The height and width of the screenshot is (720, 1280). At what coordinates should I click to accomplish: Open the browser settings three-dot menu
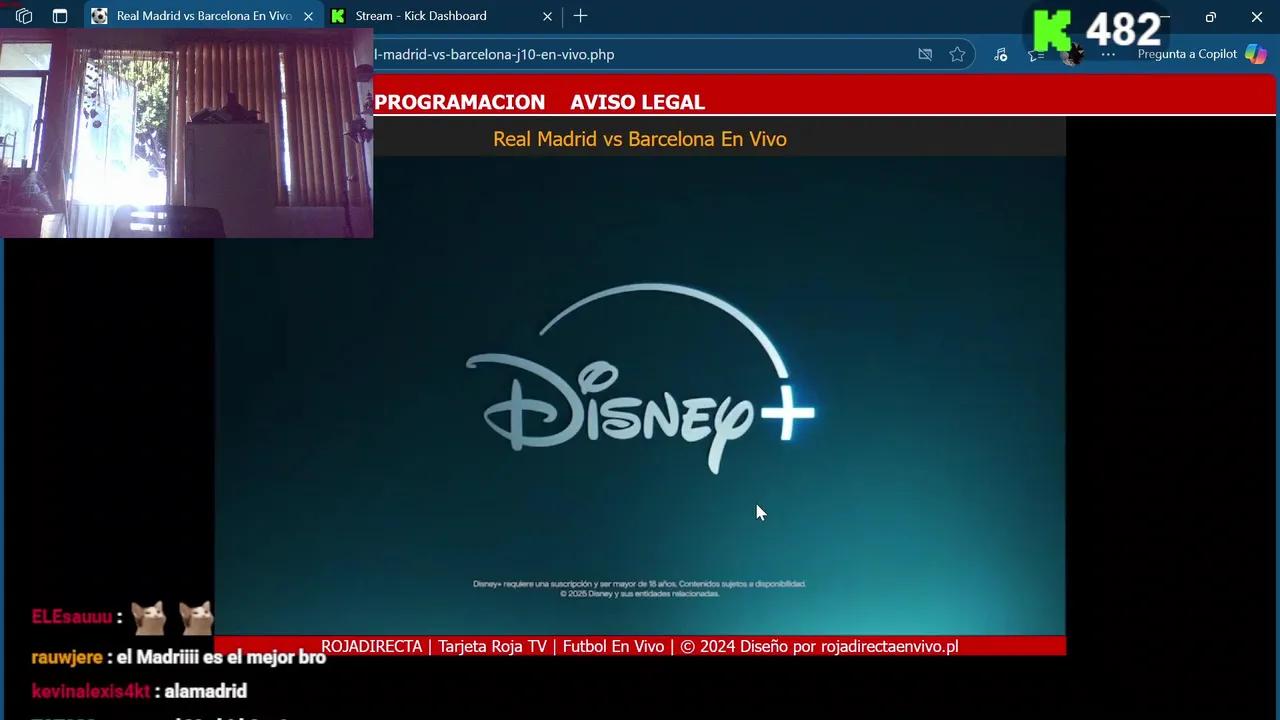(x=1108, y=55)
